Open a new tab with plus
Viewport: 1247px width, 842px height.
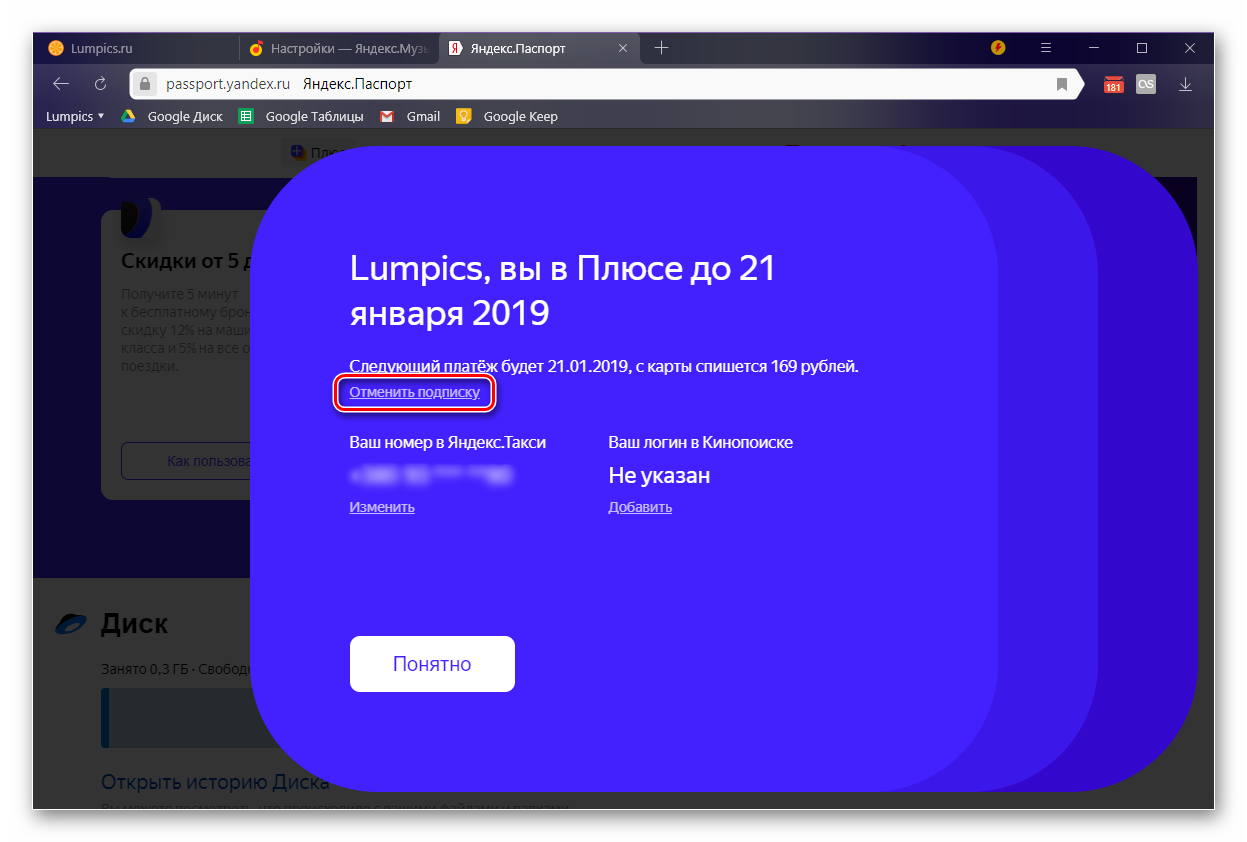[661, 47]
